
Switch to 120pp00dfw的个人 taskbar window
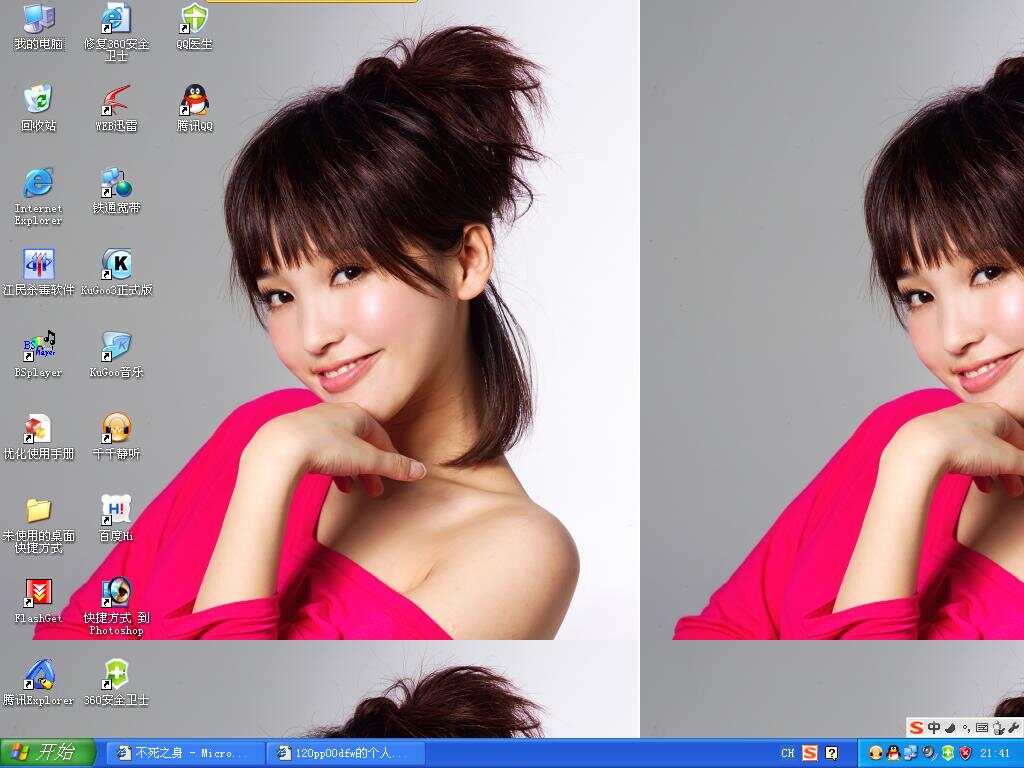347,753
